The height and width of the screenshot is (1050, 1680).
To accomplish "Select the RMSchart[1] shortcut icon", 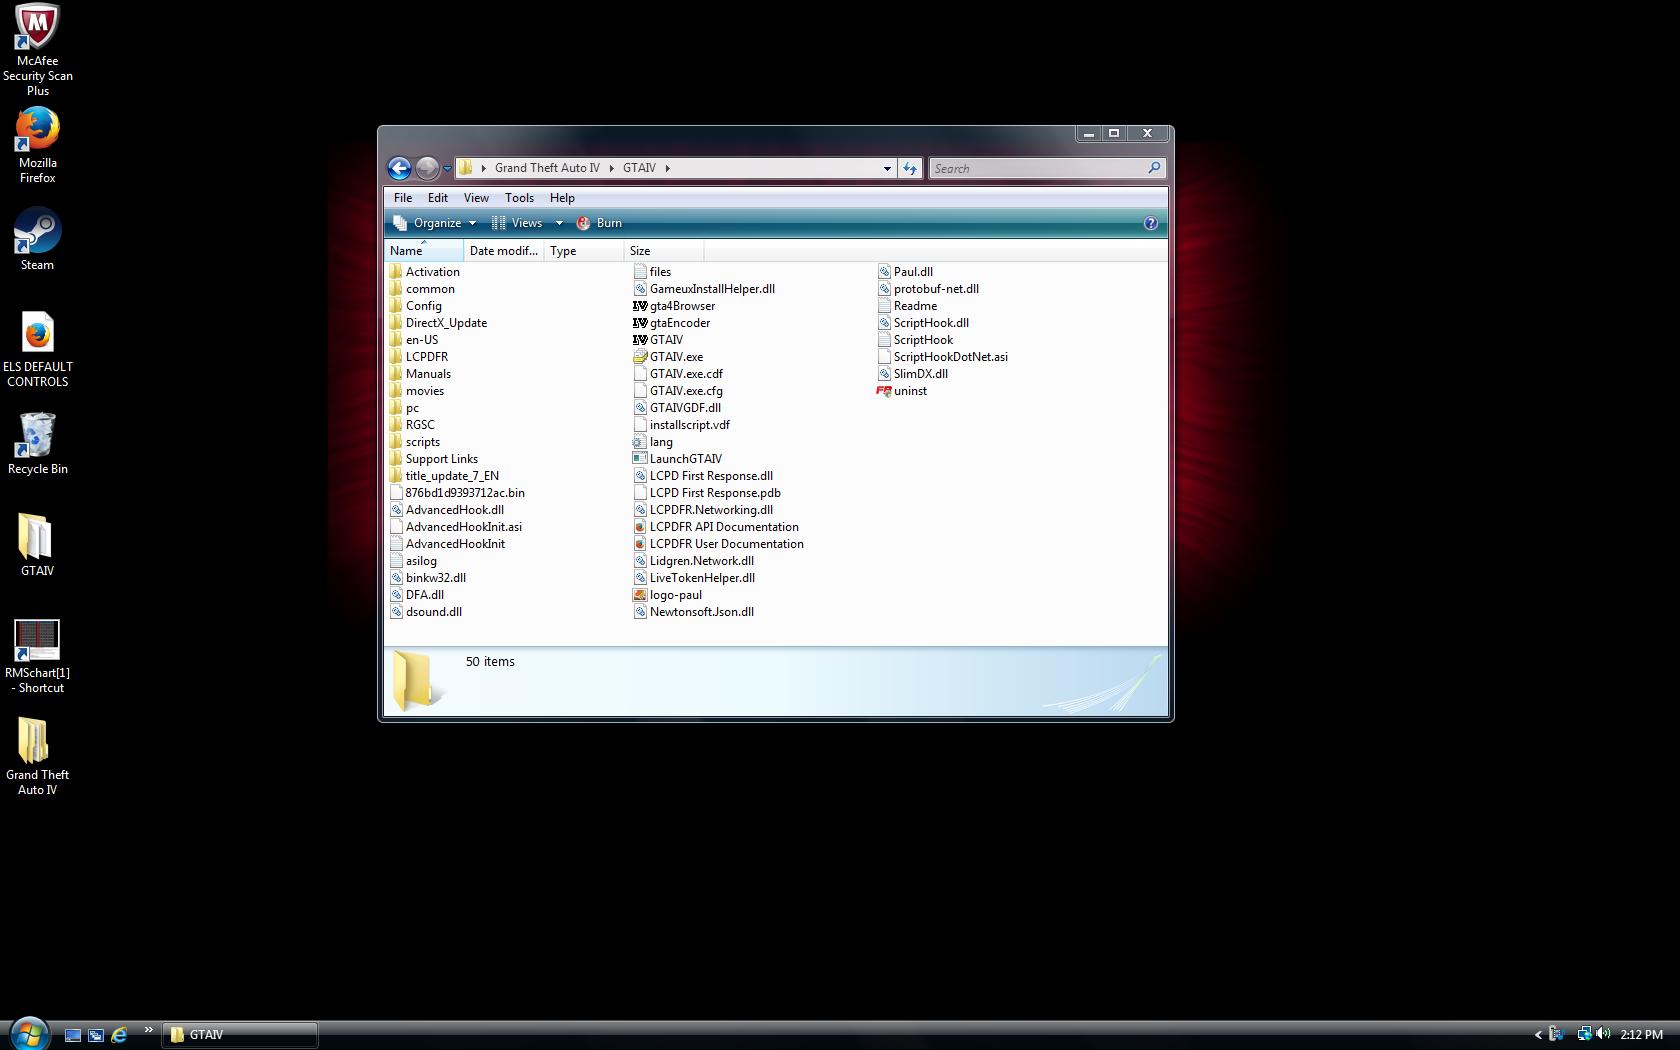I will click(x=37, y=656).
